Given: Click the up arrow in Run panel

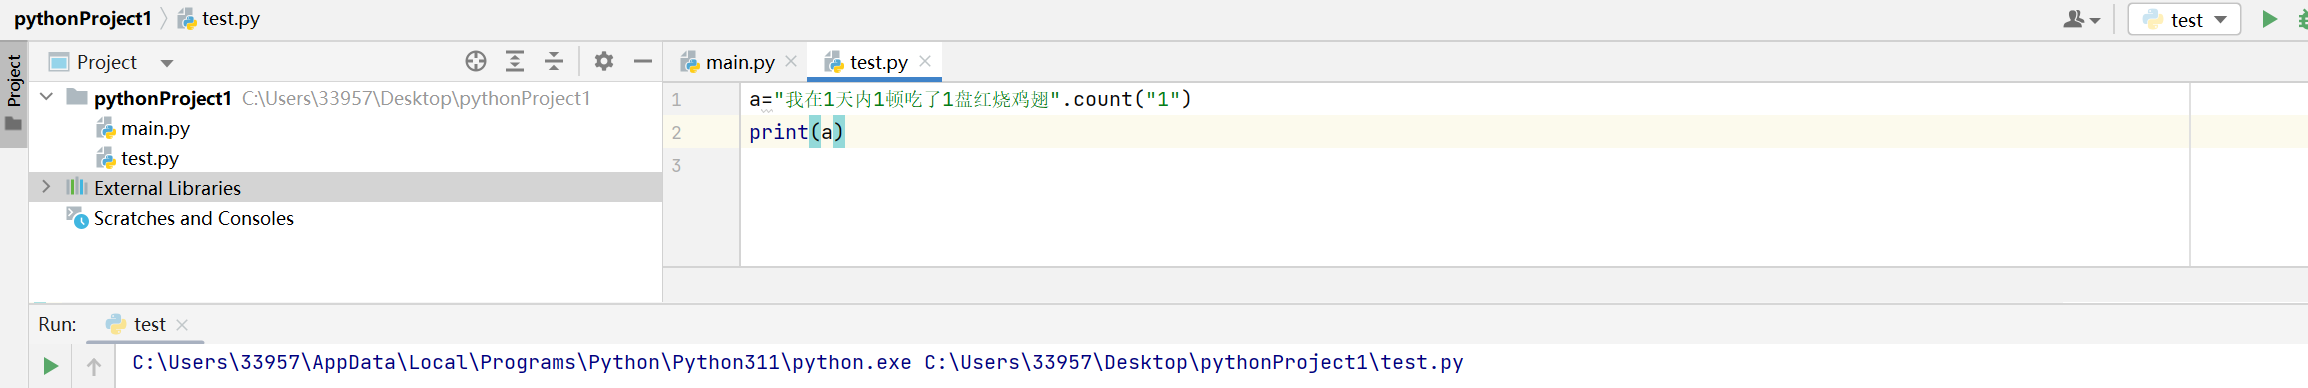Looking at the screenshot, I should [x=94, y=366].
